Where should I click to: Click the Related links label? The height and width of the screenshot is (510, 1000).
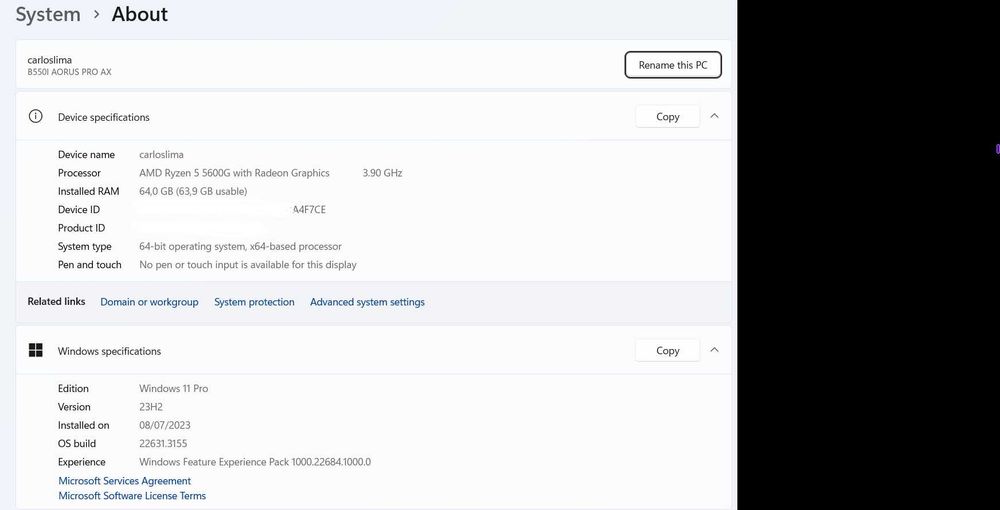click(56, 302)
